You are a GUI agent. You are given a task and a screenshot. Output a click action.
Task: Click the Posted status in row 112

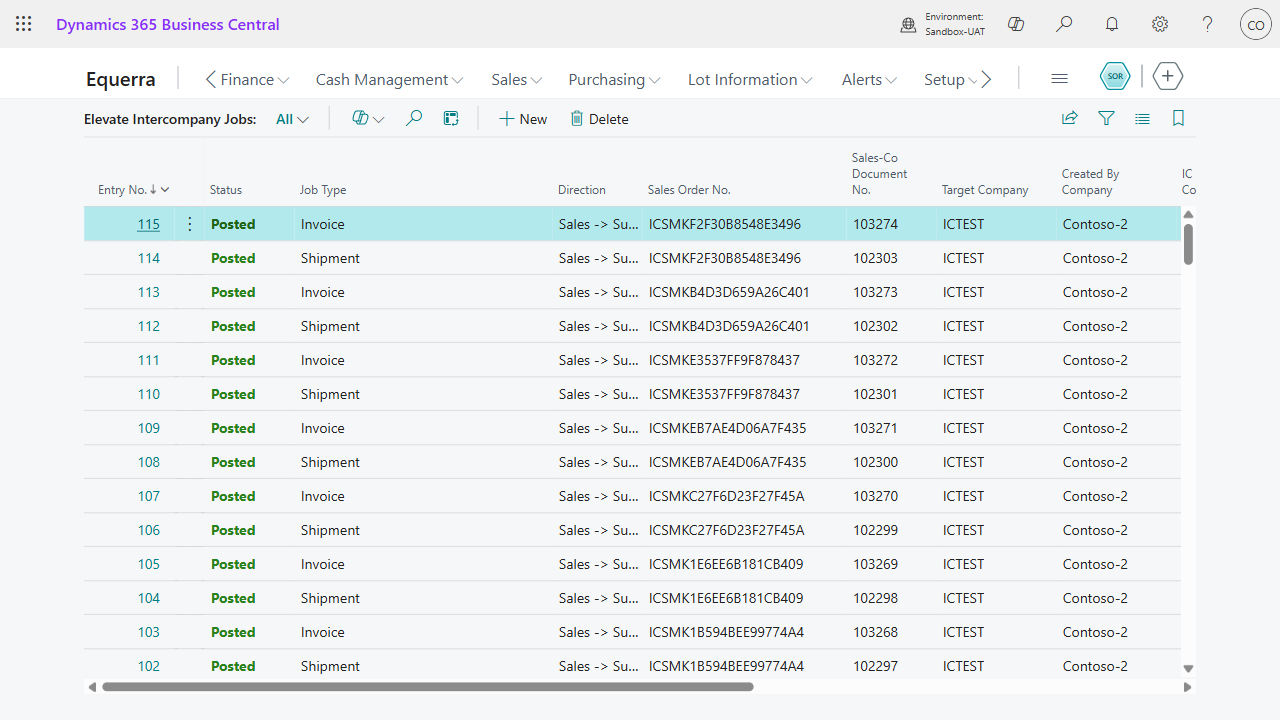coord(233,326)
